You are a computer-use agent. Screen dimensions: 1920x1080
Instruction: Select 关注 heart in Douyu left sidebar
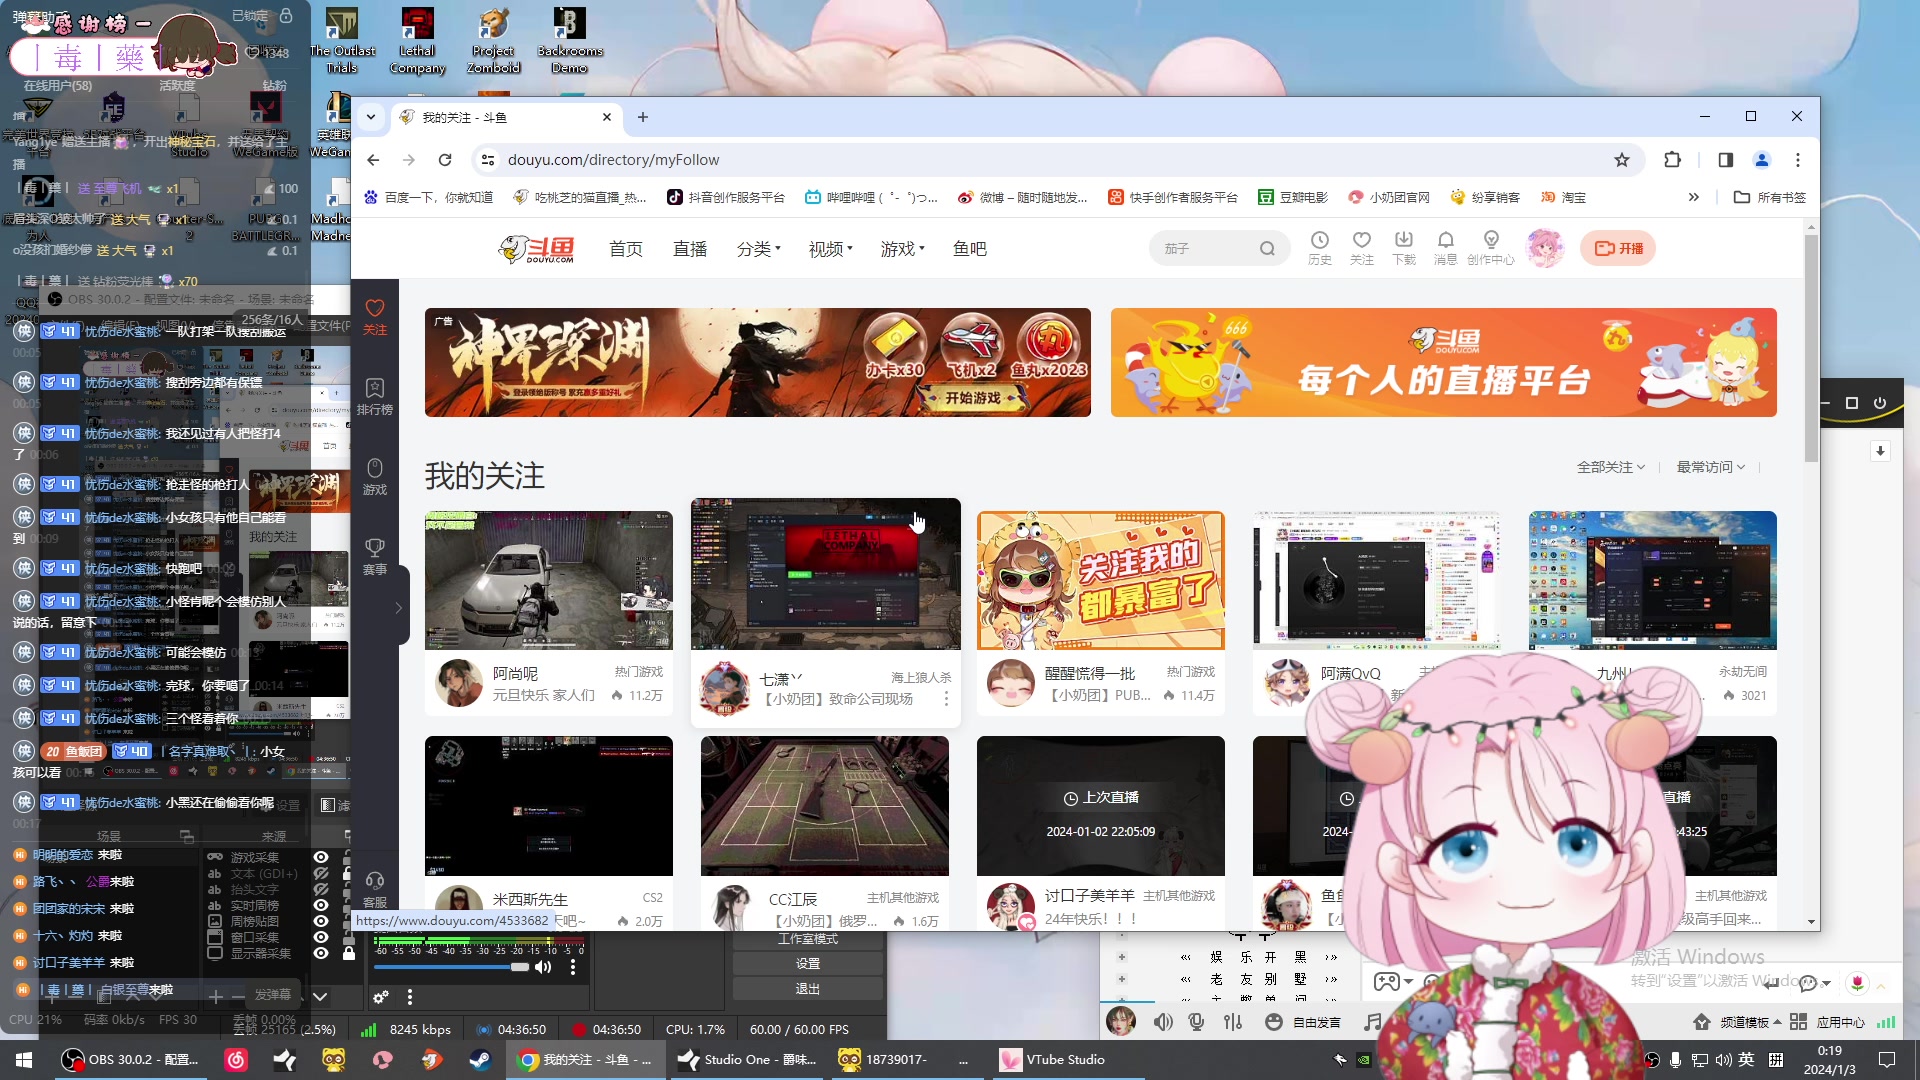point(375,316)
